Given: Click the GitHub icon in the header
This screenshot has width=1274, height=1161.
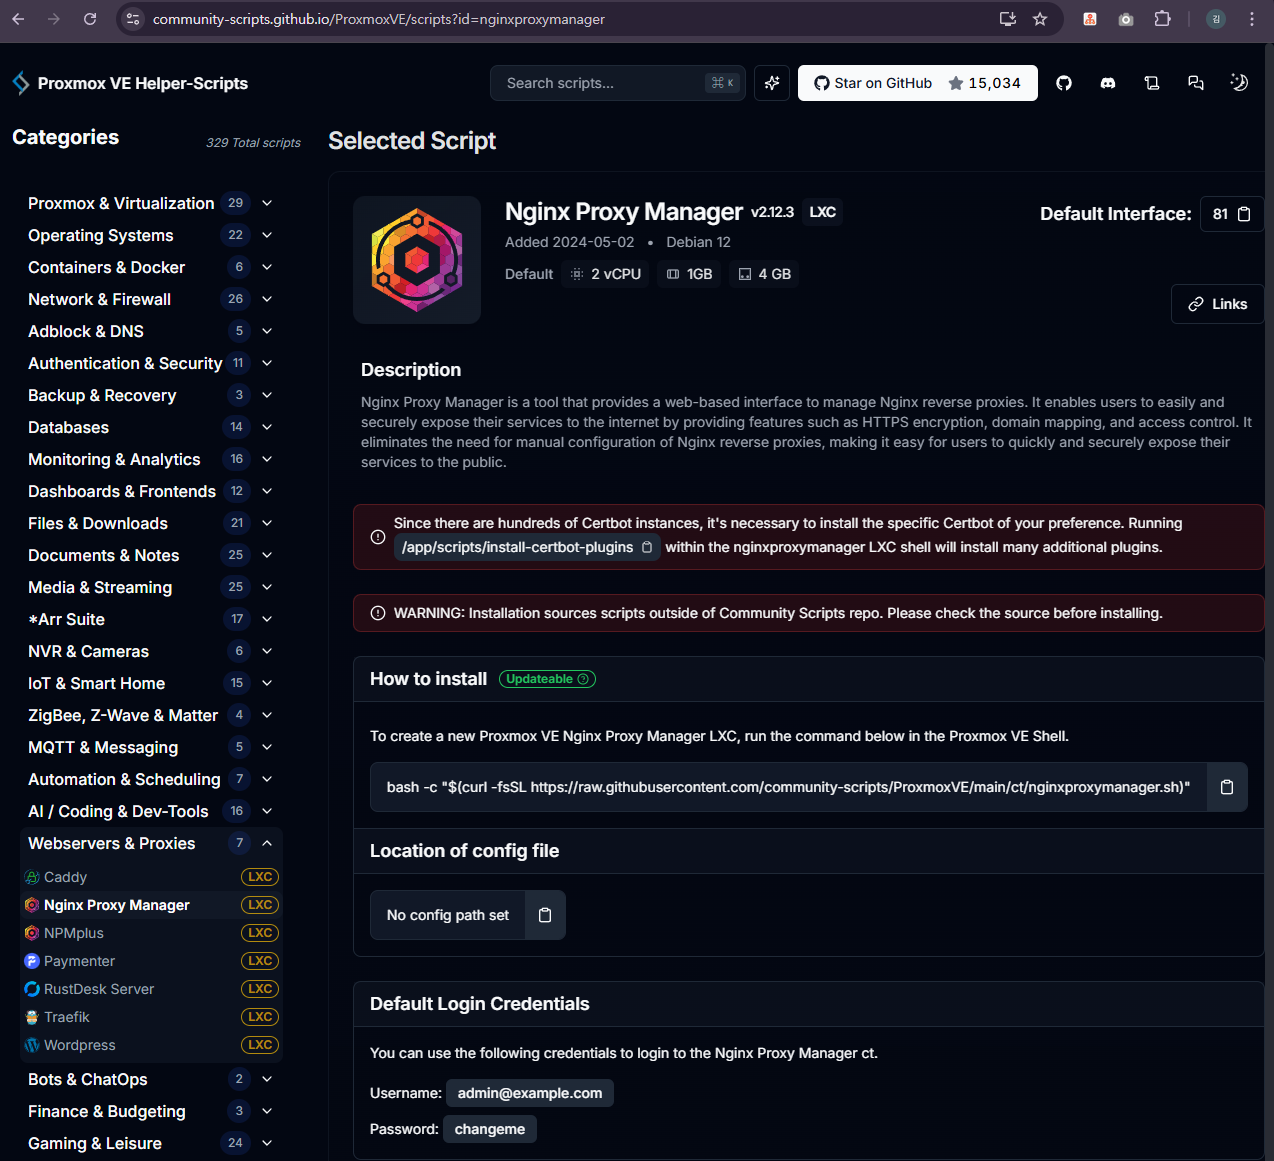Looking at the screenshot, I should (x=1064, y=83).
